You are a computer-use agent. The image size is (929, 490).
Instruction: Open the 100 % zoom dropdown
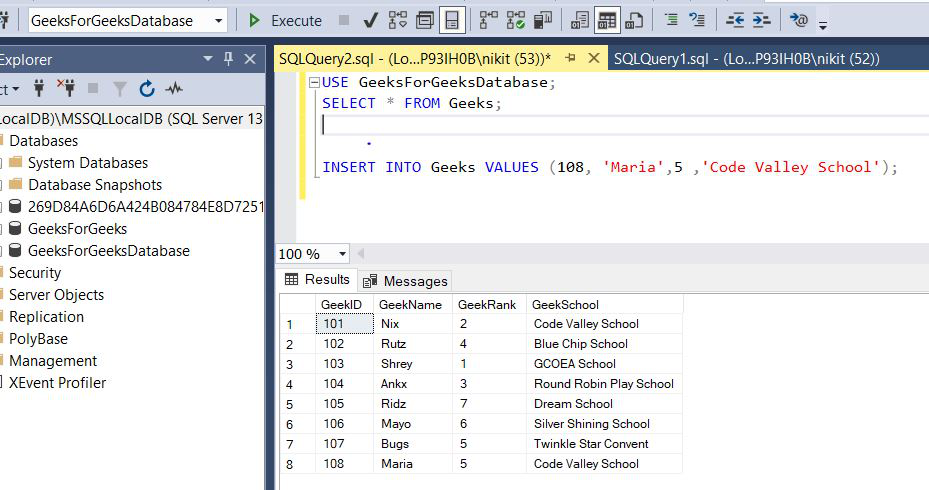(x=343, y=254)
